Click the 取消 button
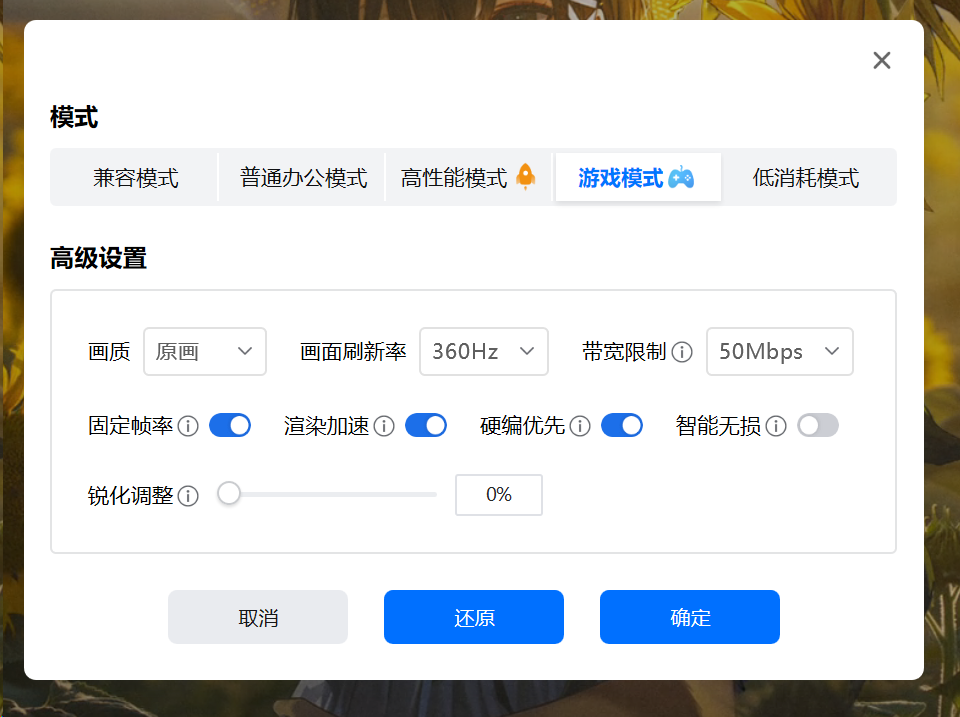 coord(258,617)
